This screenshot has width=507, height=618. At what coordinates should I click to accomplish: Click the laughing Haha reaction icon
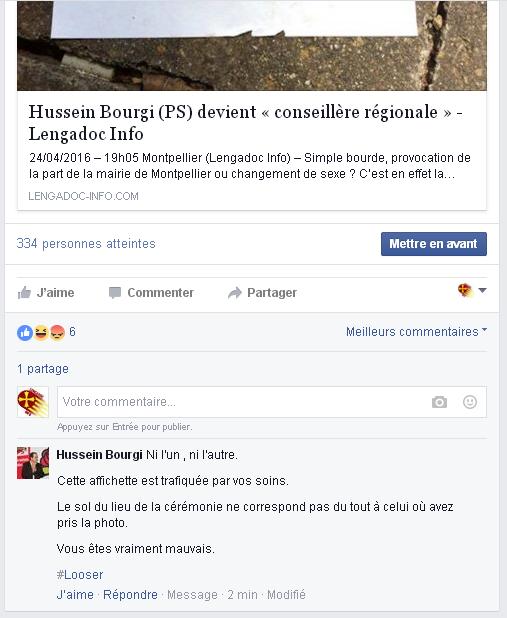(41, 333)
